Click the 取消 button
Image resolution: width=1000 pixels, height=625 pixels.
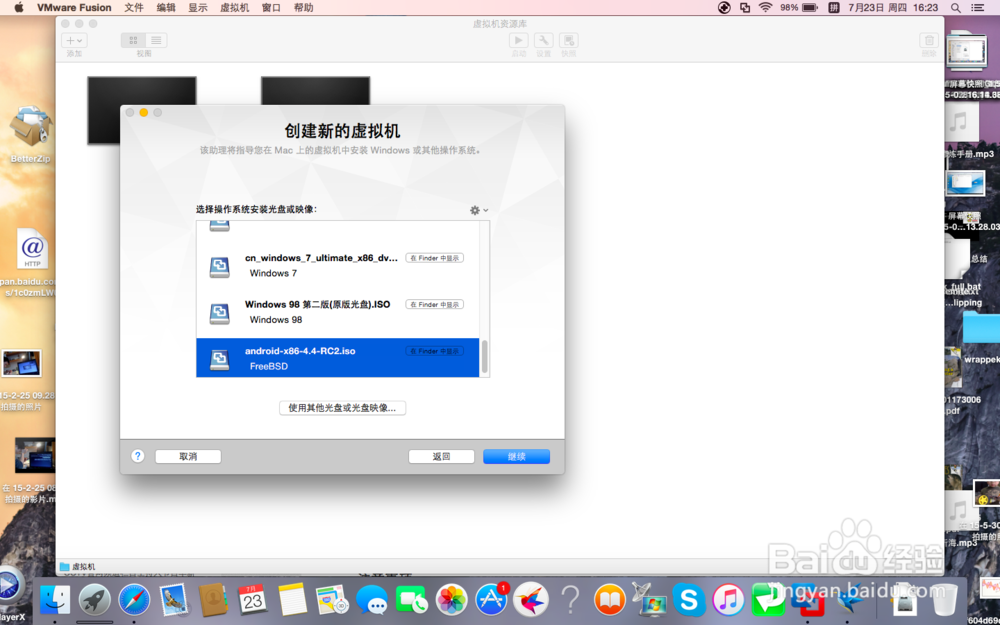[x=188, y=457]
